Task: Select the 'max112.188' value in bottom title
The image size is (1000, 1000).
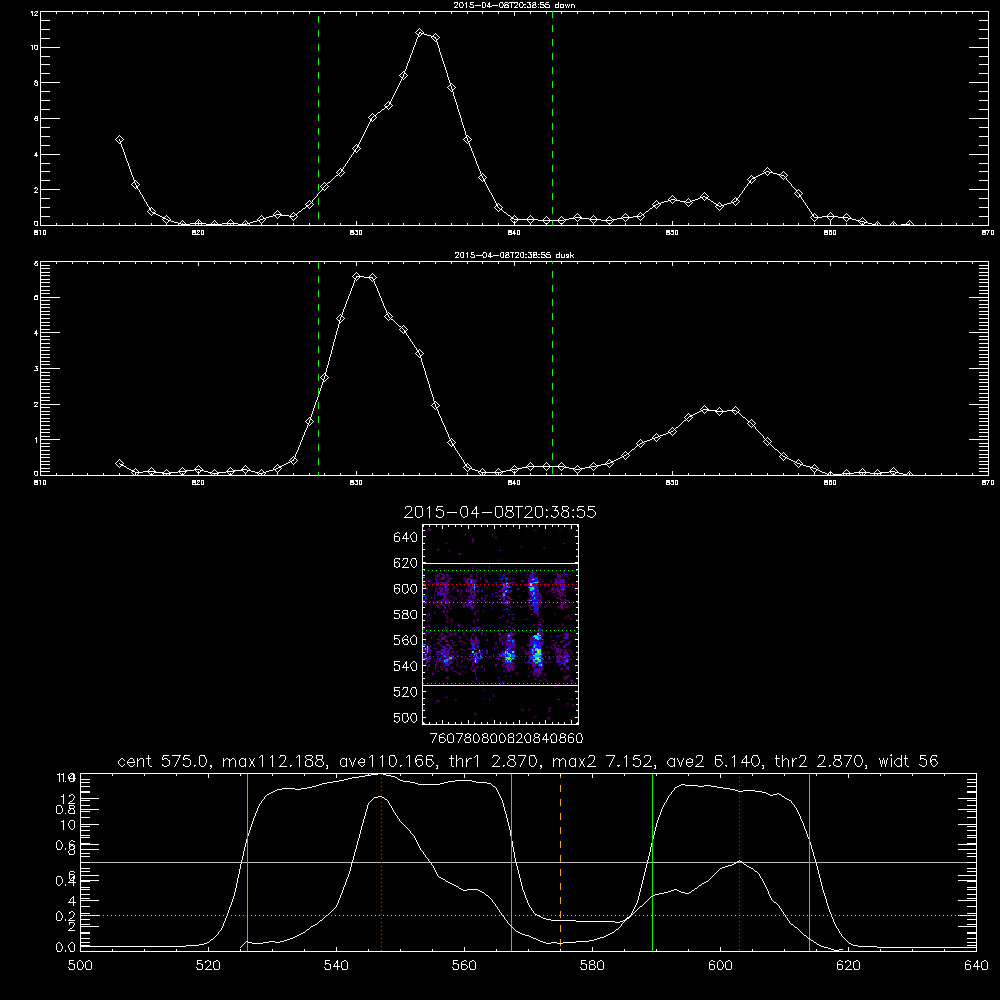Action: (x=276, y=761)
